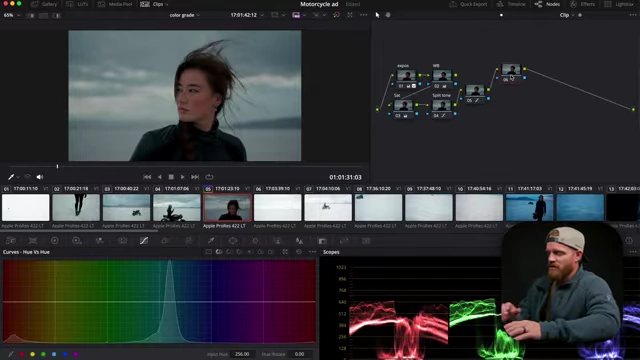Jump to last frame

(195, 177)
